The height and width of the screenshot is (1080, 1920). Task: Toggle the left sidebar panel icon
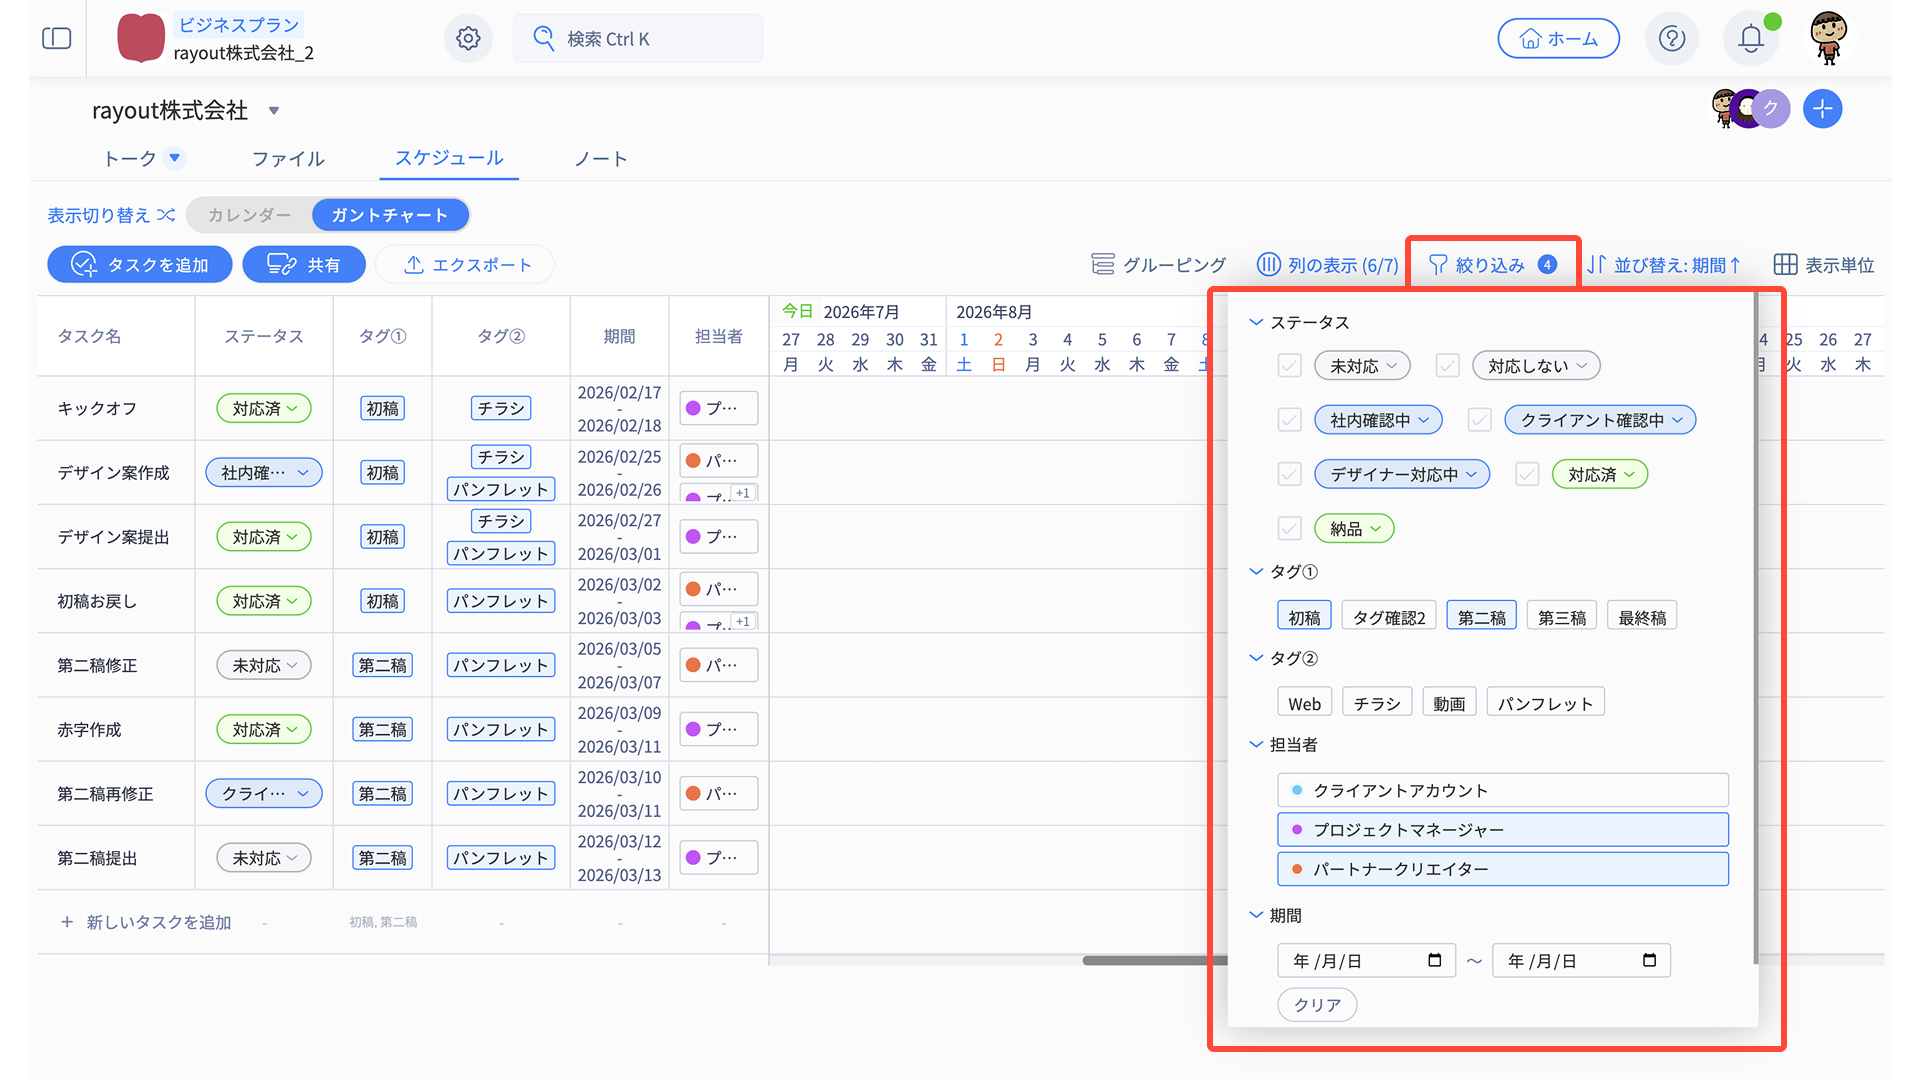[57, 39]
